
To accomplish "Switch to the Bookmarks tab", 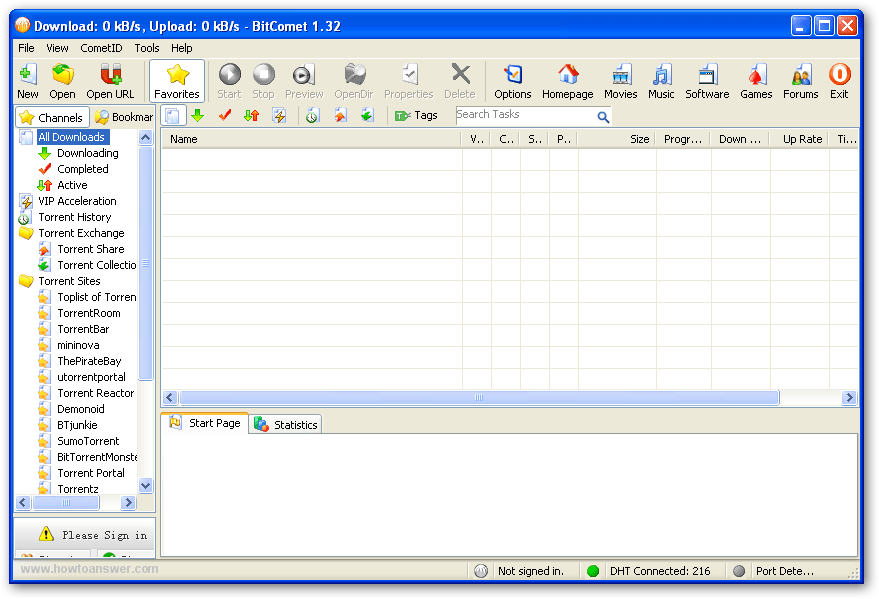I will [x=123, y=117].
